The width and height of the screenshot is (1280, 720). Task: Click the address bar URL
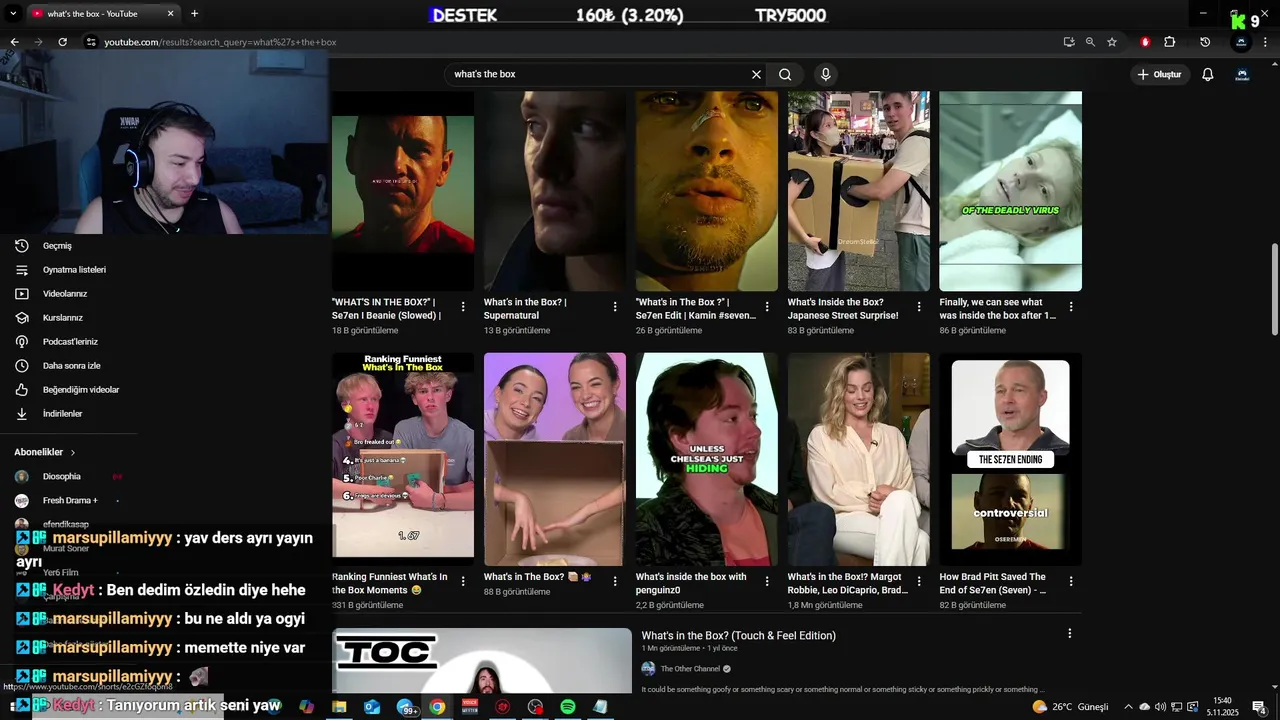coord(220,42)
